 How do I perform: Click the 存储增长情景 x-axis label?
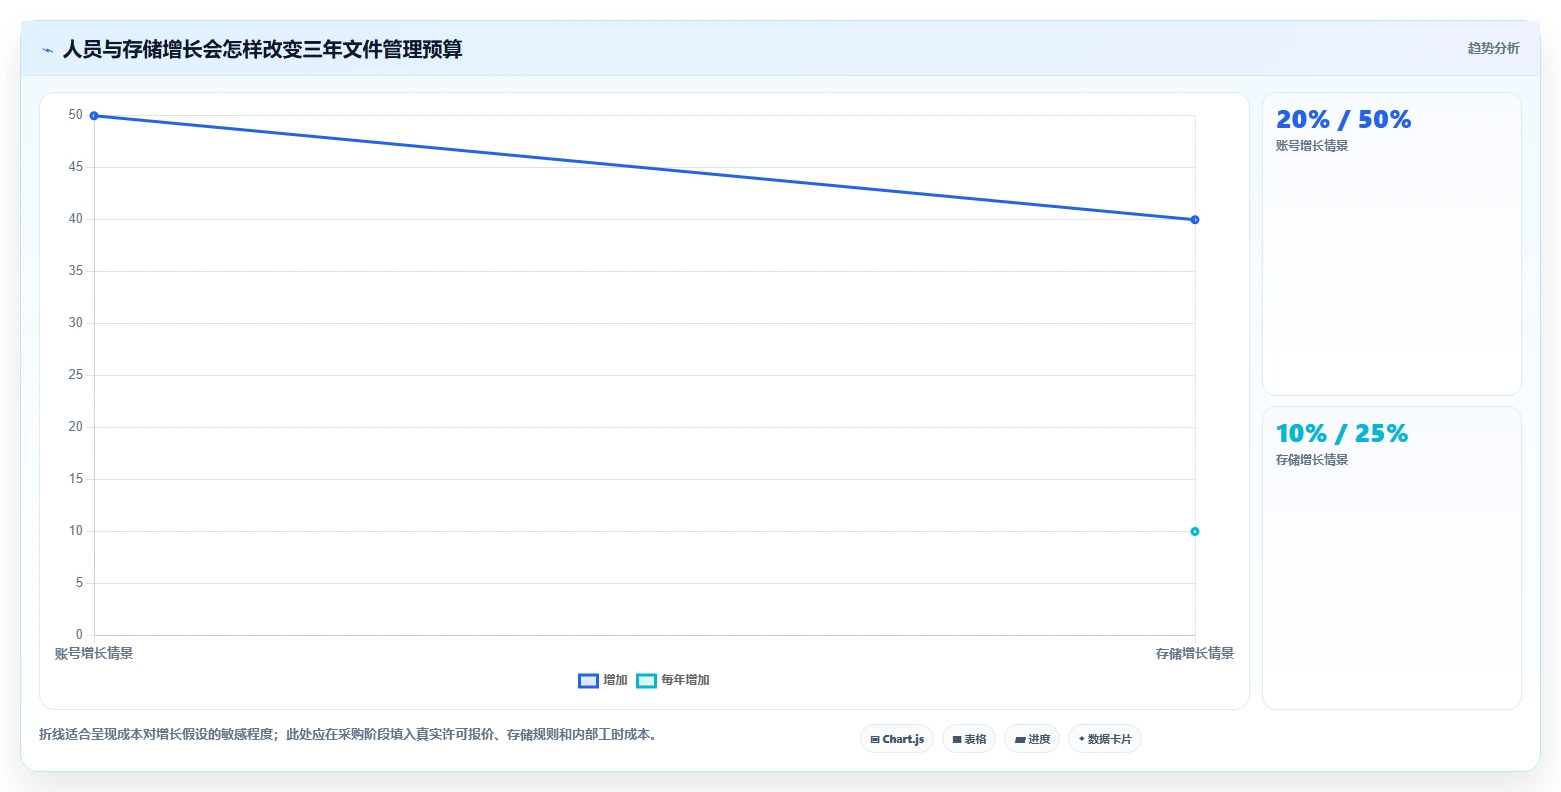tap(1195, 653)
